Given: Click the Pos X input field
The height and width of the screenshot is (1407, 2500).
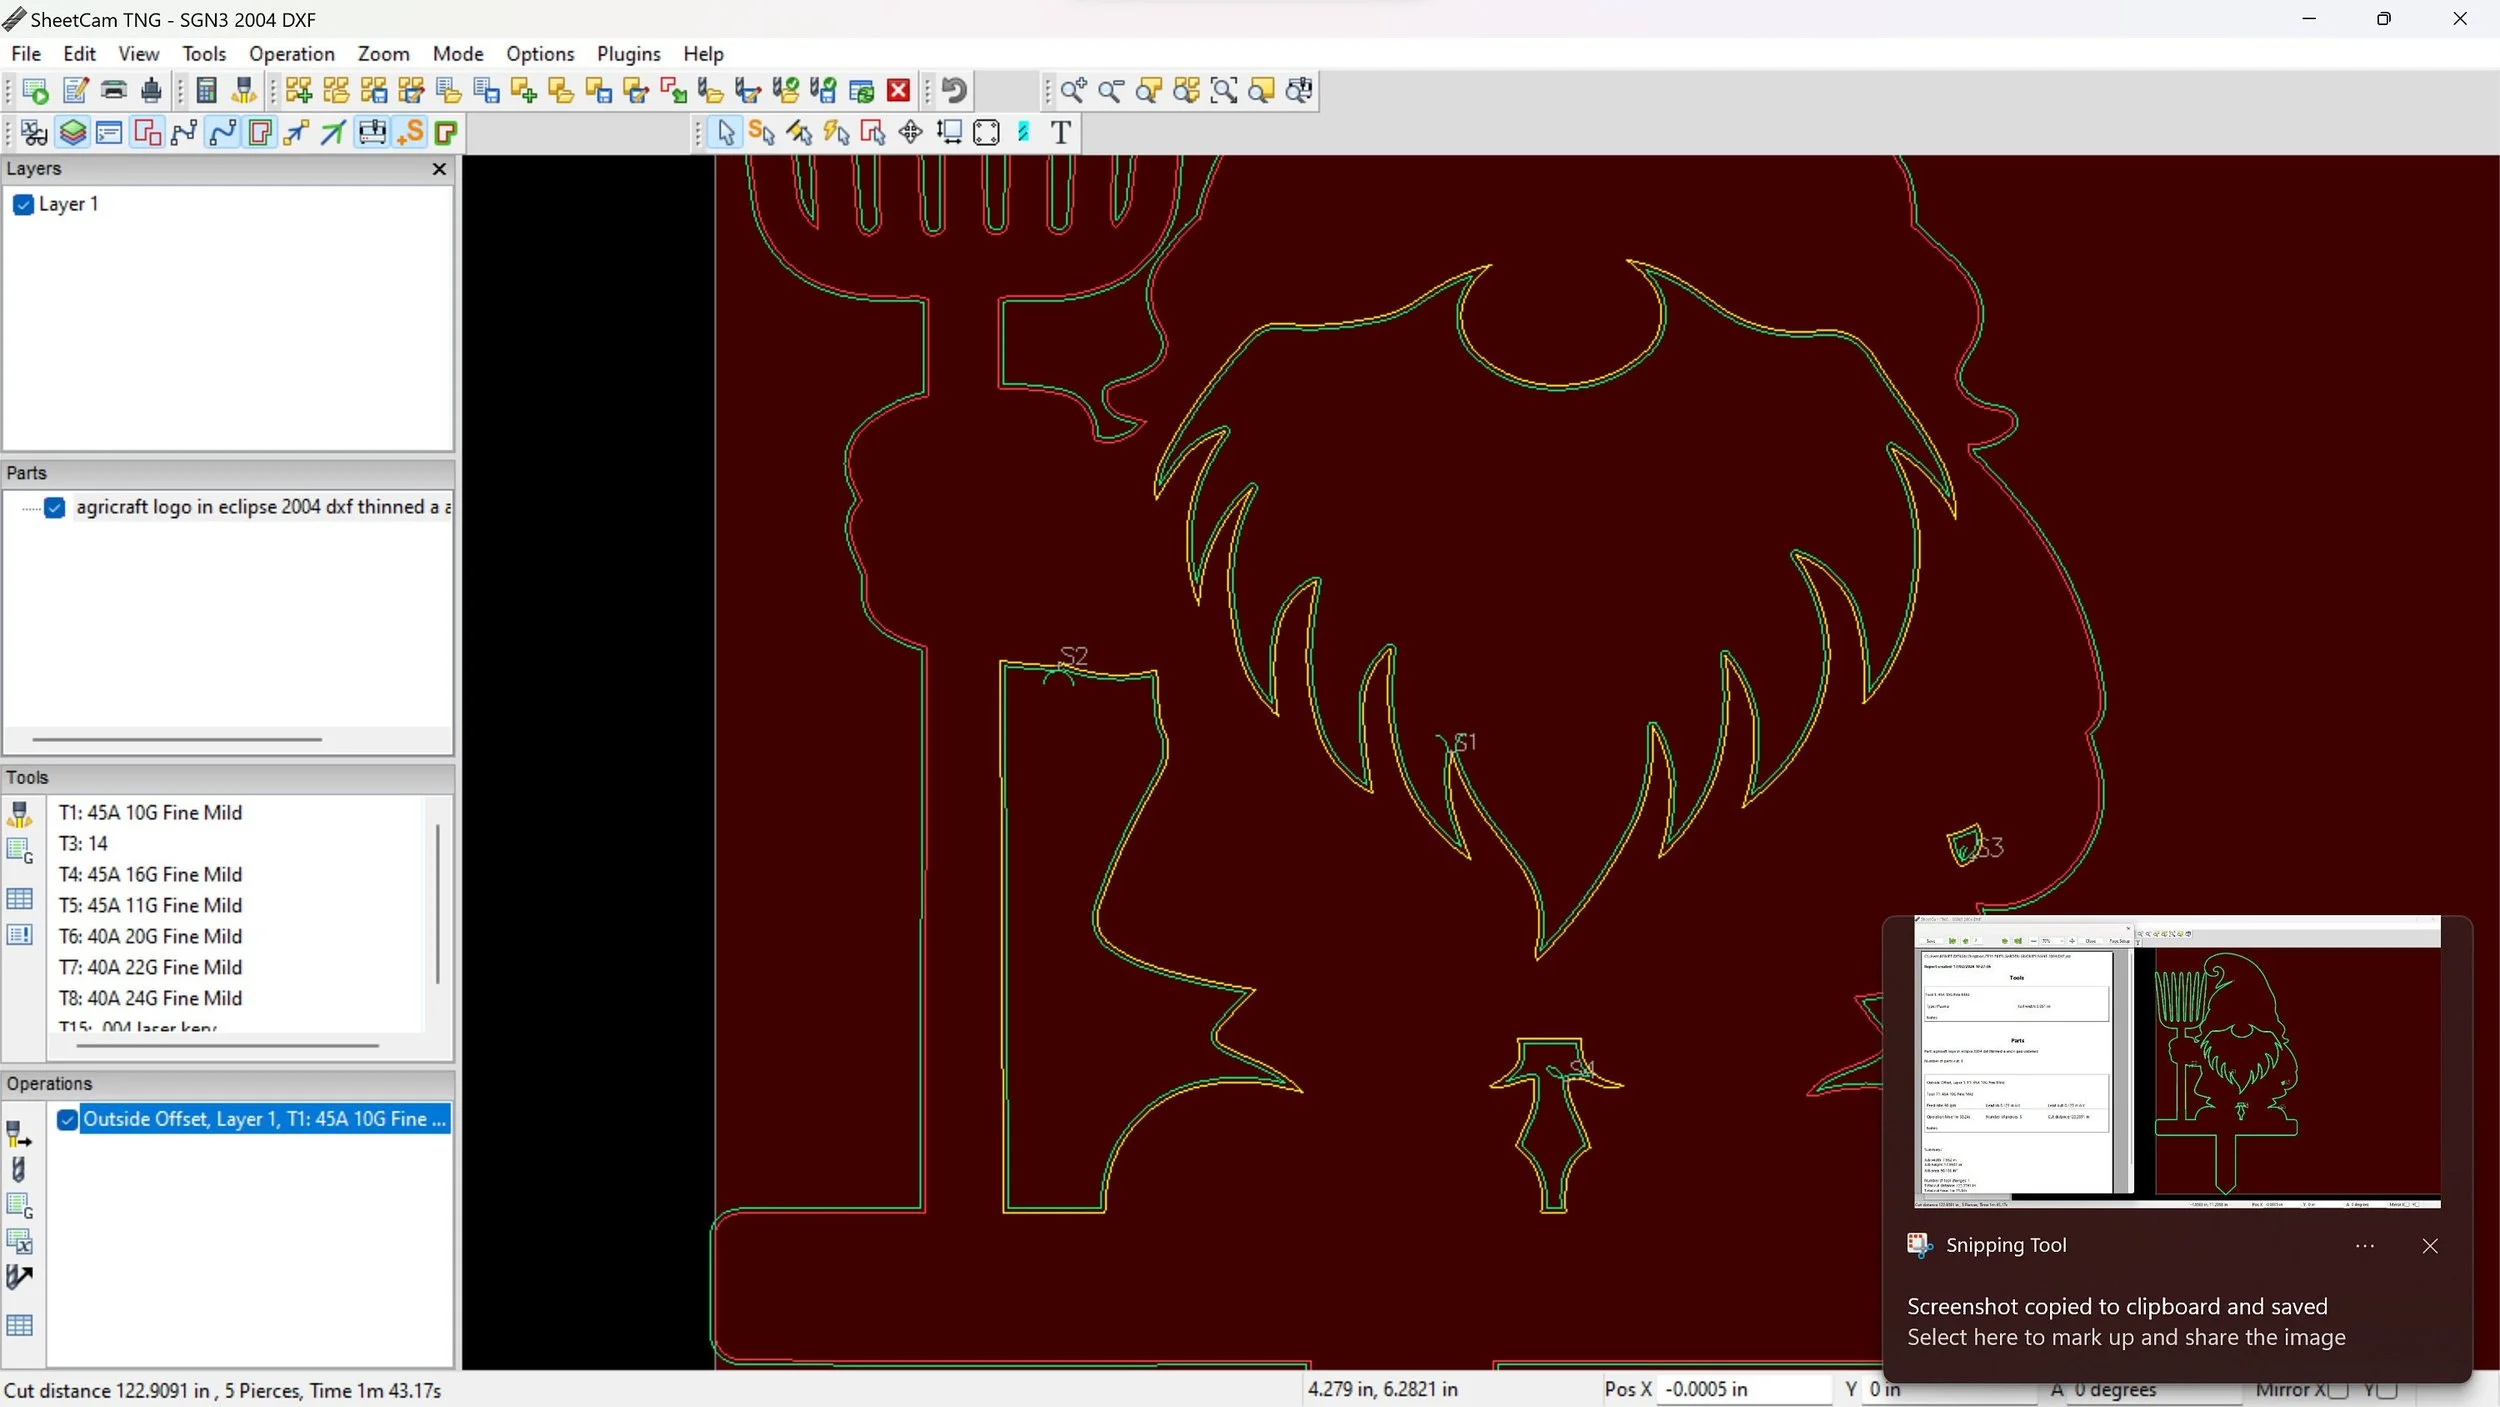Looking at the screenshot, I should click(x=1743, y=1390).
